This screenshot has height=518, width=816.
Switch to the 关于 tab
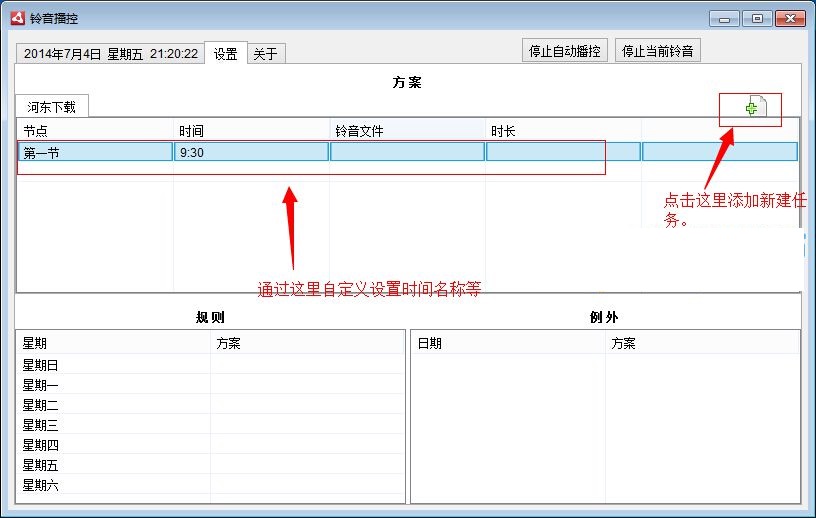click(x=265, y=54)
